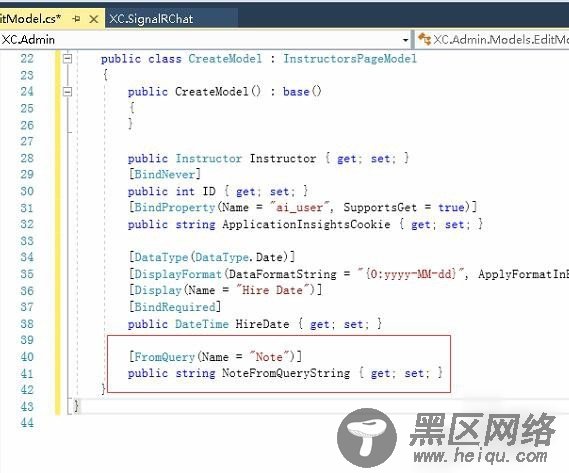This screenshot has height=473, width=569.
Task: Click the FromQuery attribute
Action: pyautogui.click(x=165, y=357)
